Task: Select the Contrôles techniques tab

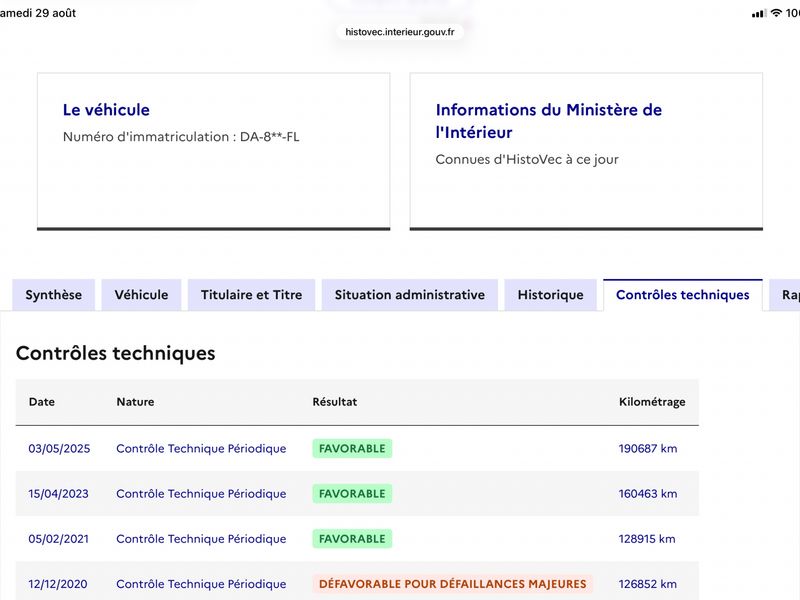Action: tap(683, 295)
